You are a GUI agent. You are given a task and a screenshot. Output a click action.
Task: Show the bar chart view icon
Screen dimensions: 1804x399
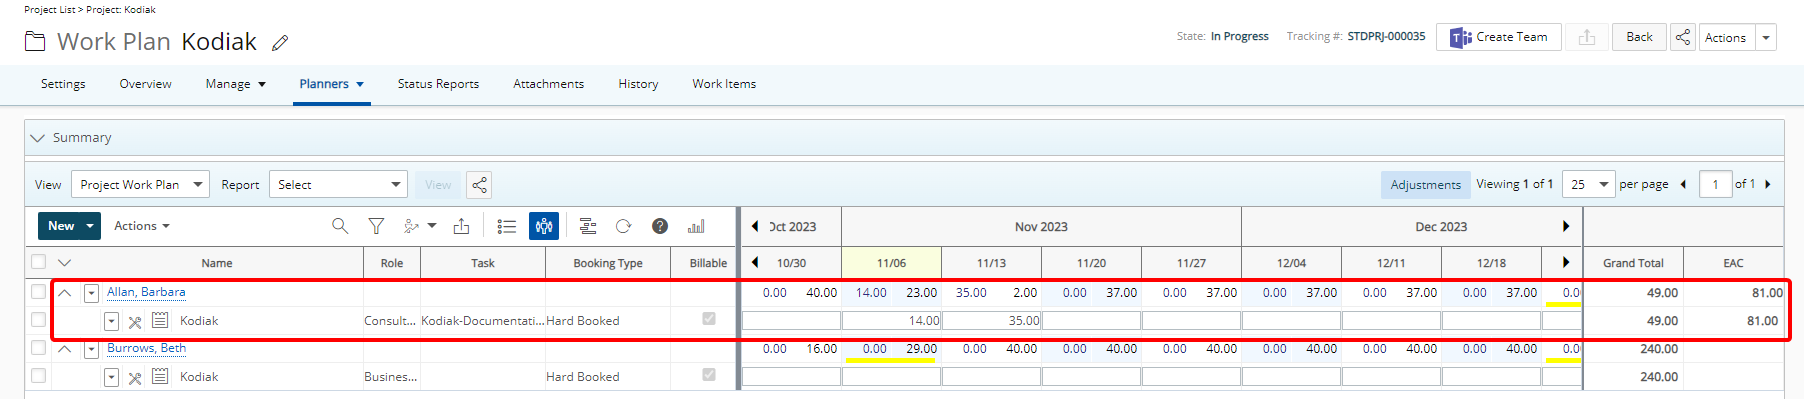[x=696, y=226]
